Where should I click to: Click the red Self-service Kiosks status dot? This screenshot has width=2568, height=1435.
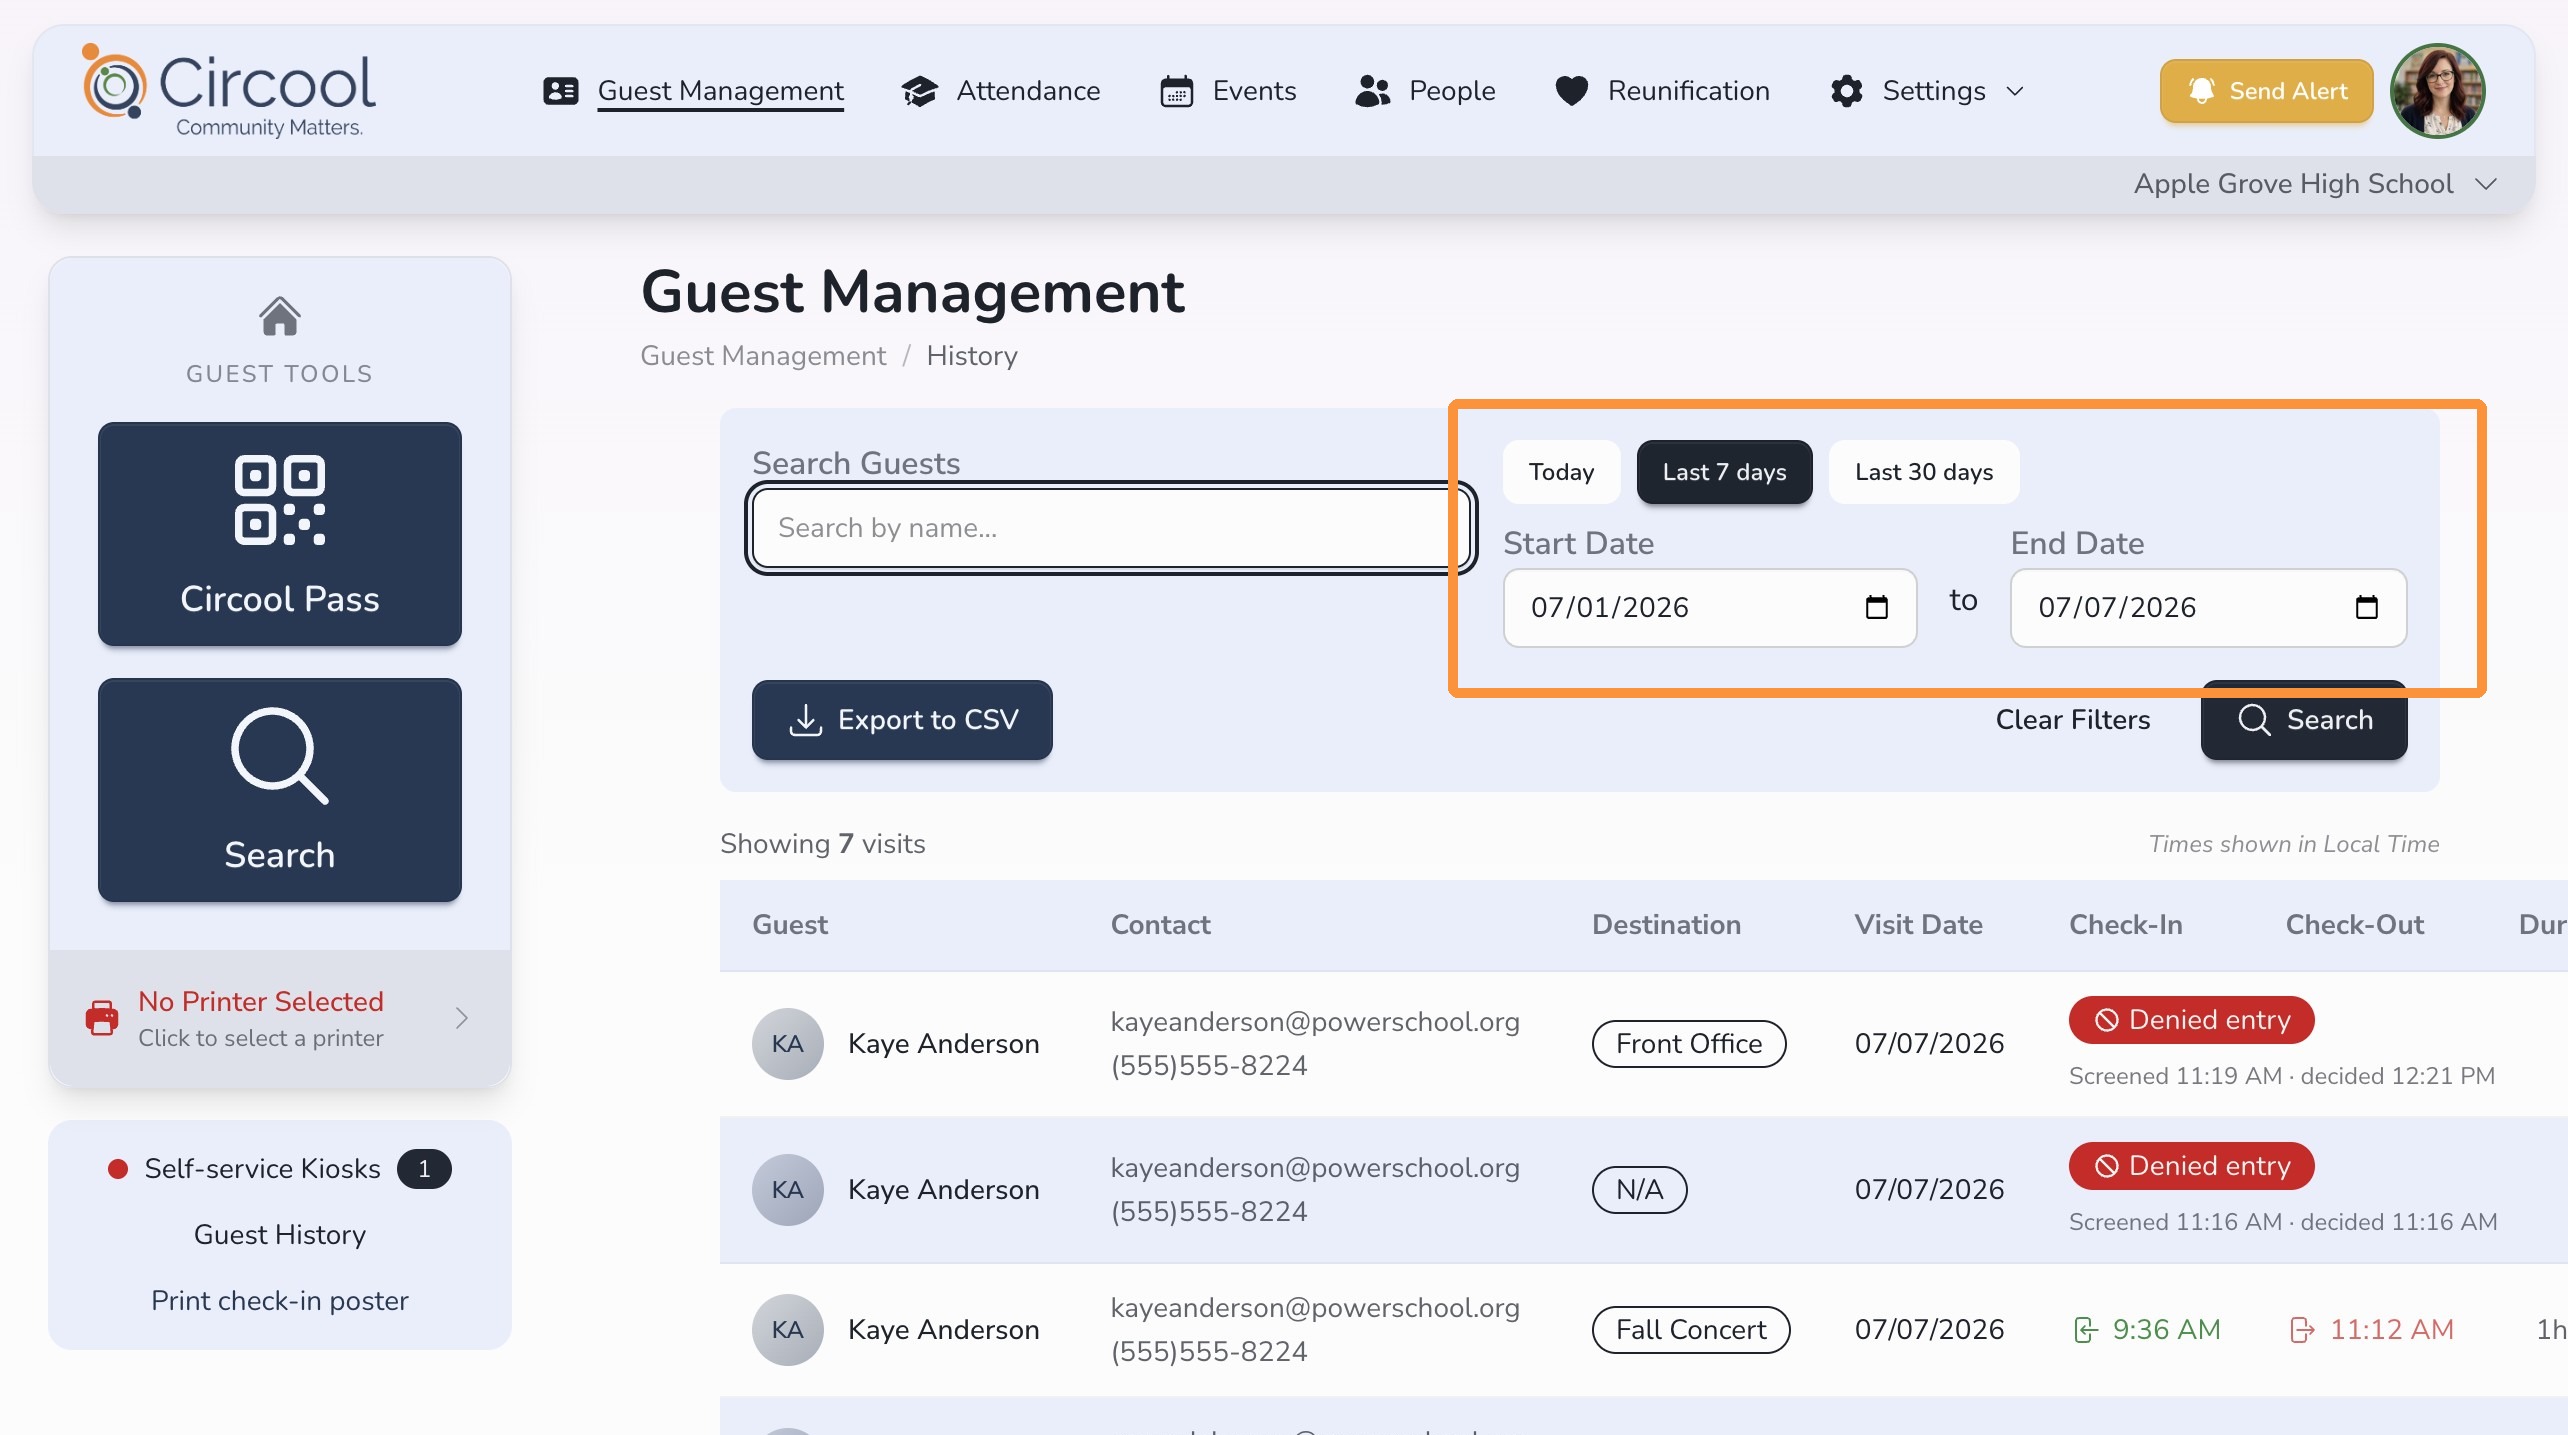(118, 1169)
